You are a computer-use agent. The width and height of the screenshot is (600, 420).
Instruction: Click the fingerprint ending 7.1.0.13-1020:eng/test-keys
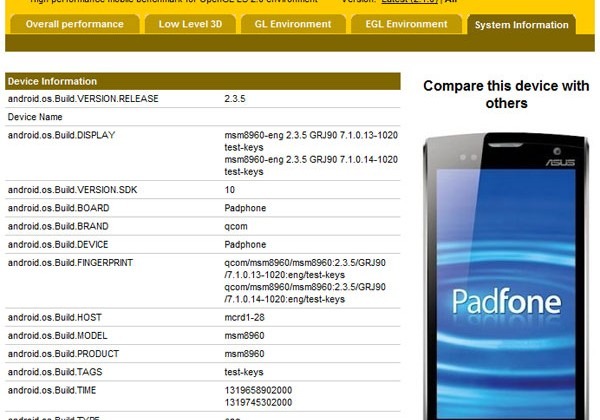point(305,269)
